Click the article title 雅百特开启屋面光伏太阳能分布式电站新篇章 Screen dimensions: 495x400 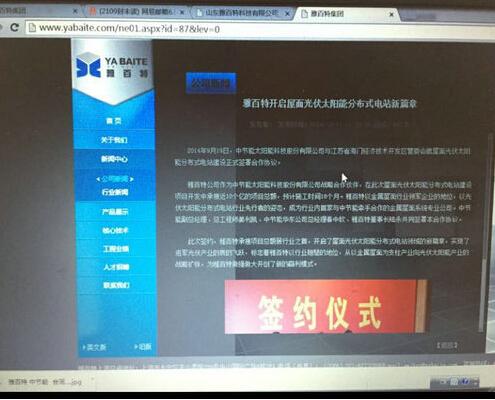[x=329, y=104]
